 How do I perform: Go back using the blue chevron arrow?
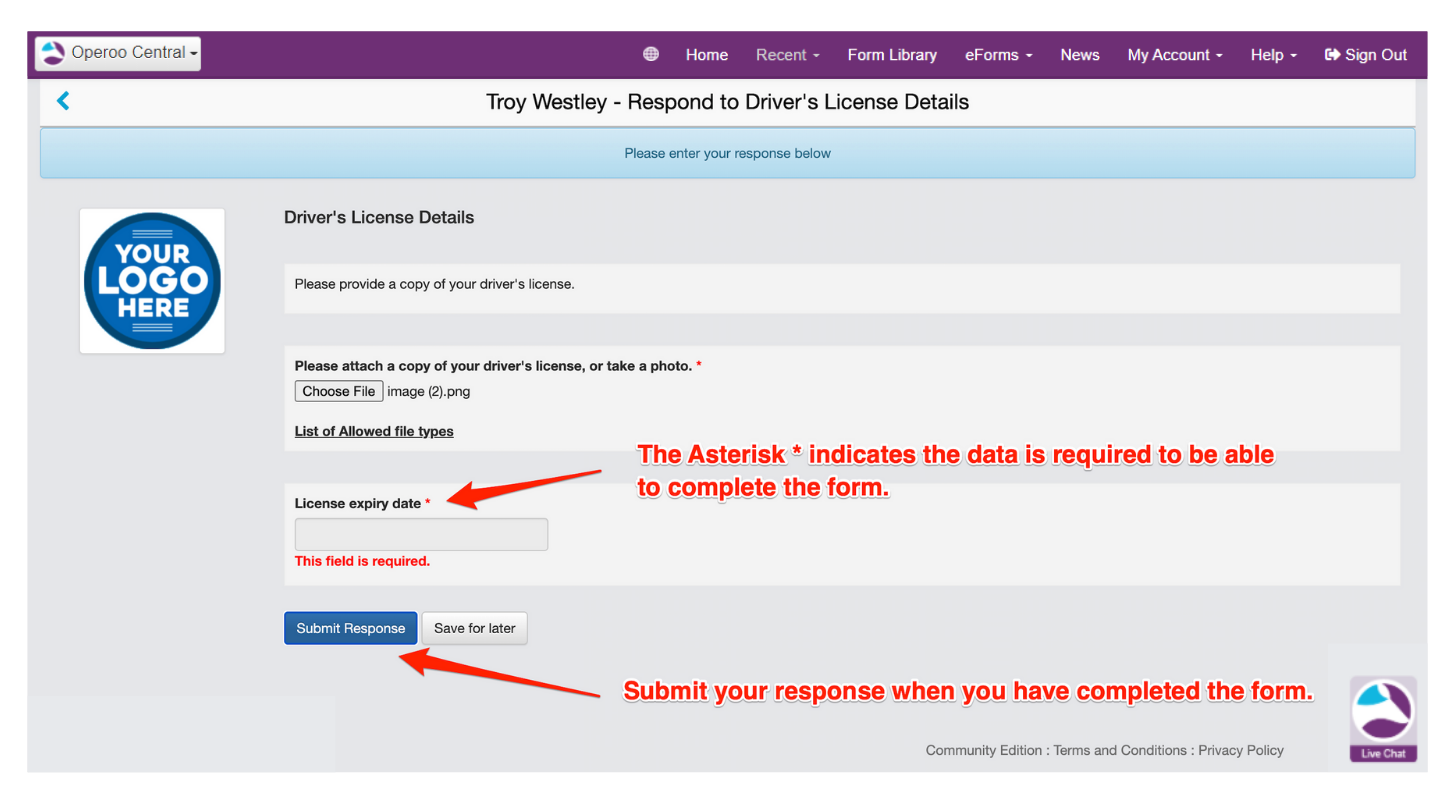(x=63, y=101)
